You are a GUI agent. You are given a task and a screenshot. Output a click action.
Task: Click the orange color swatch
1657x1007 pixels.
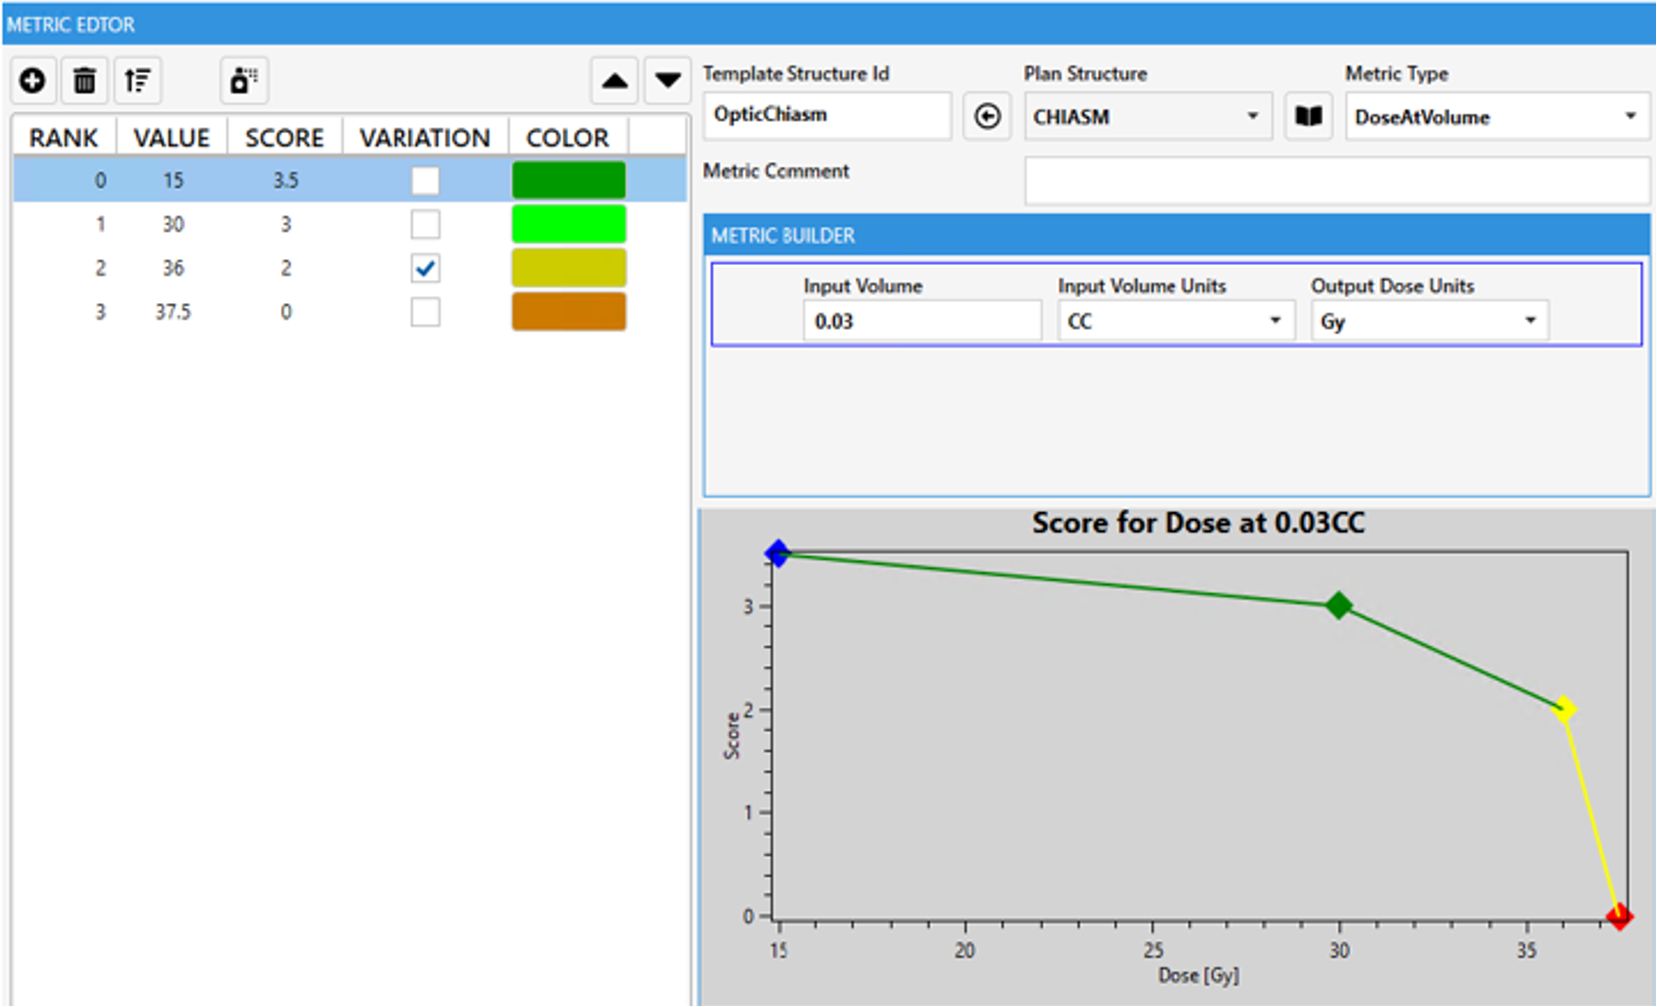(x=569, y=312)
